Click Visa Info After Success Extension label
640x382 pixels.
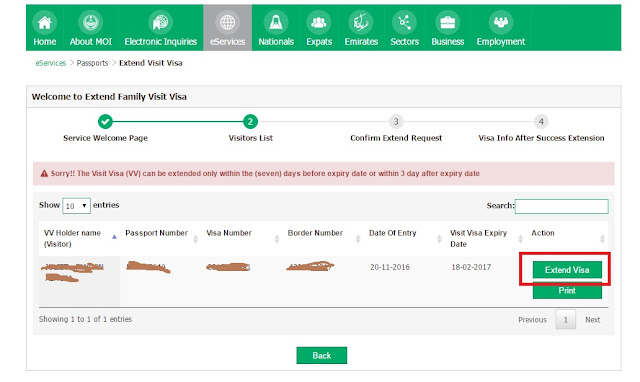coord(541,138)
